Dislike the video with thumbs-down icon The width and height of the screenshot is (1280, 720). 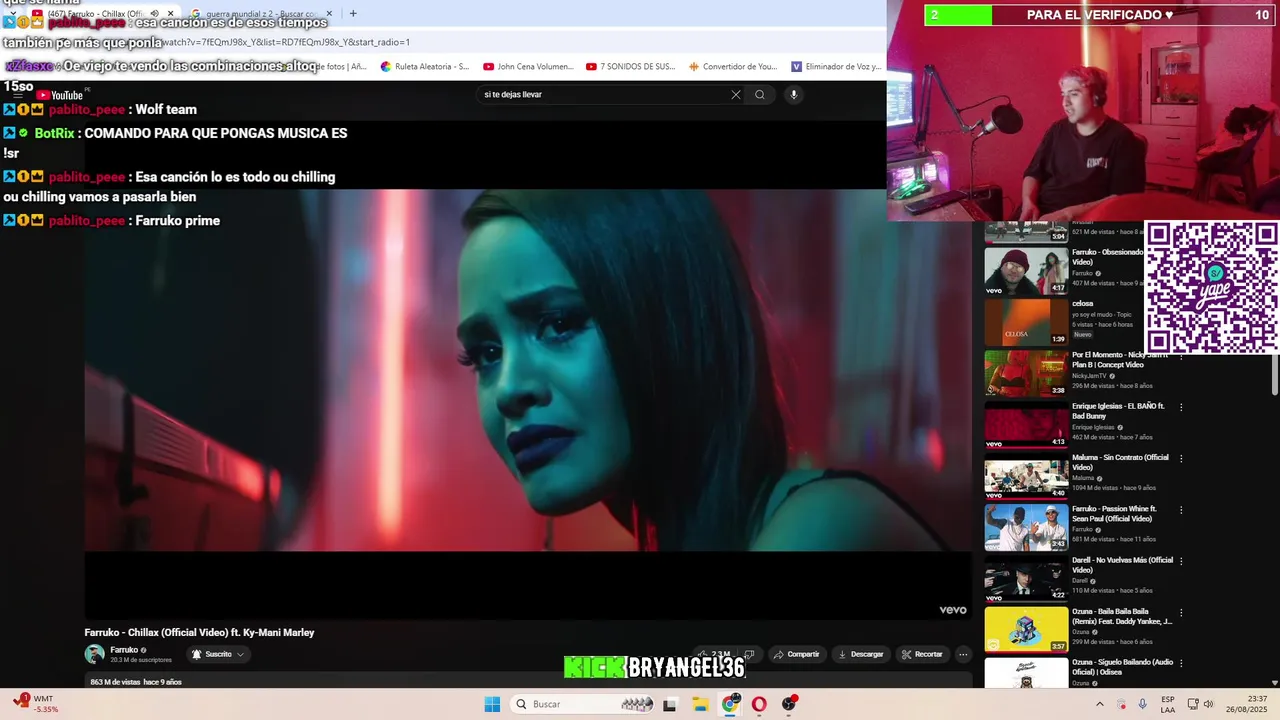coord(749,655)
